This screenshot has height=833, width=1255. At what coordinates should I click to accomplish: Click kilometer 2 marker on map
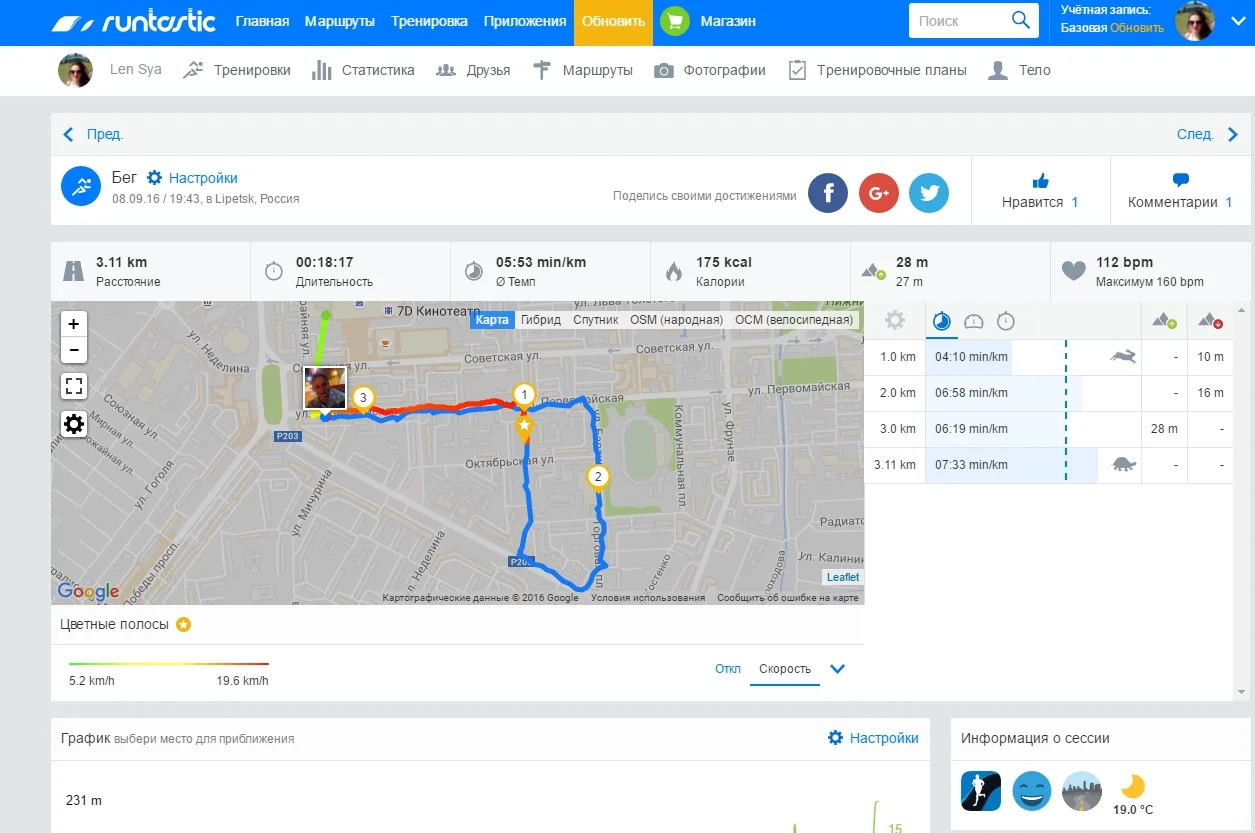(598, 477)
